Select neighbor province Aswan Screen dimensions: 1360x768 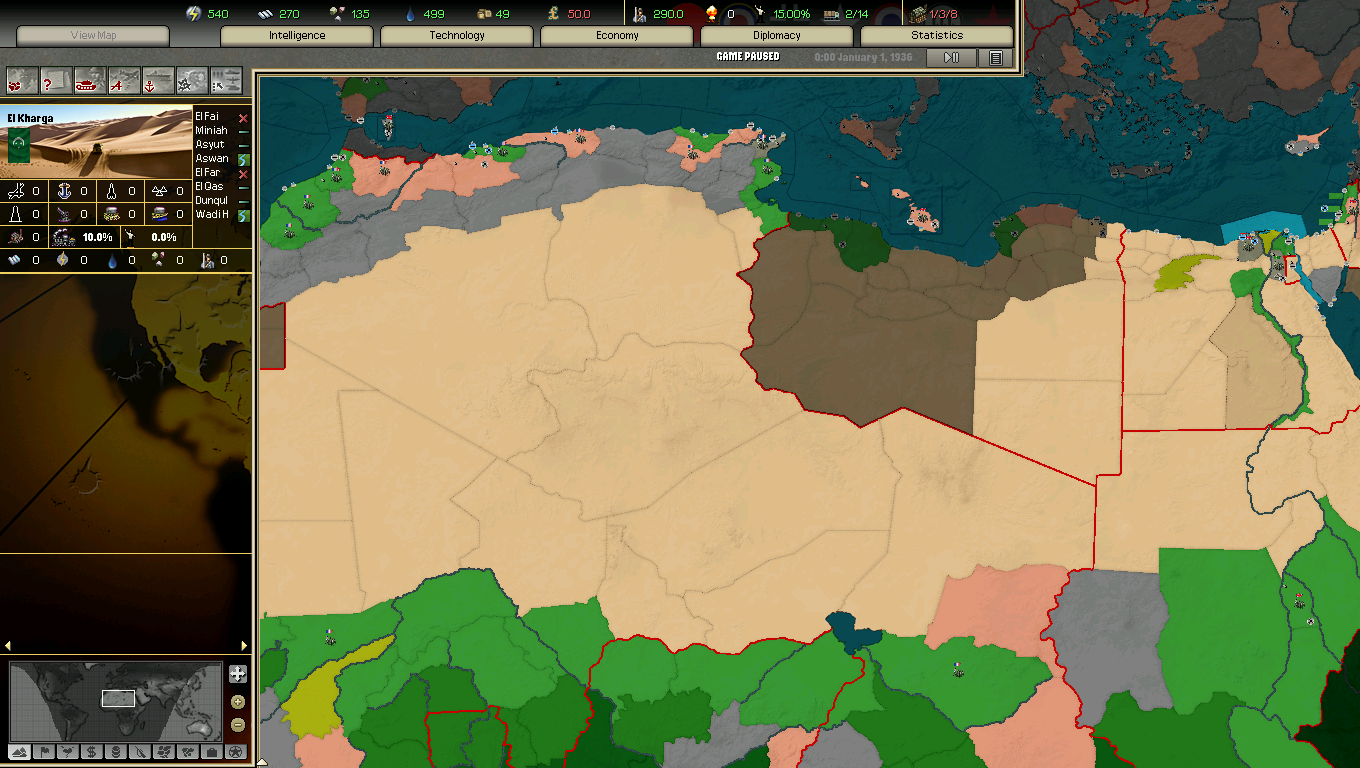coord(212,158)
